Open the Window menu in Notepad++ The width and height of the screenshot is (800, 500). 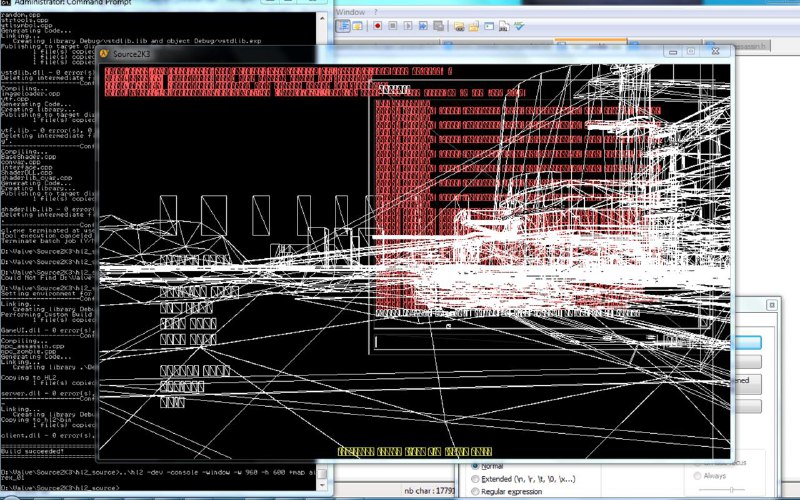[x=350, y=12]
